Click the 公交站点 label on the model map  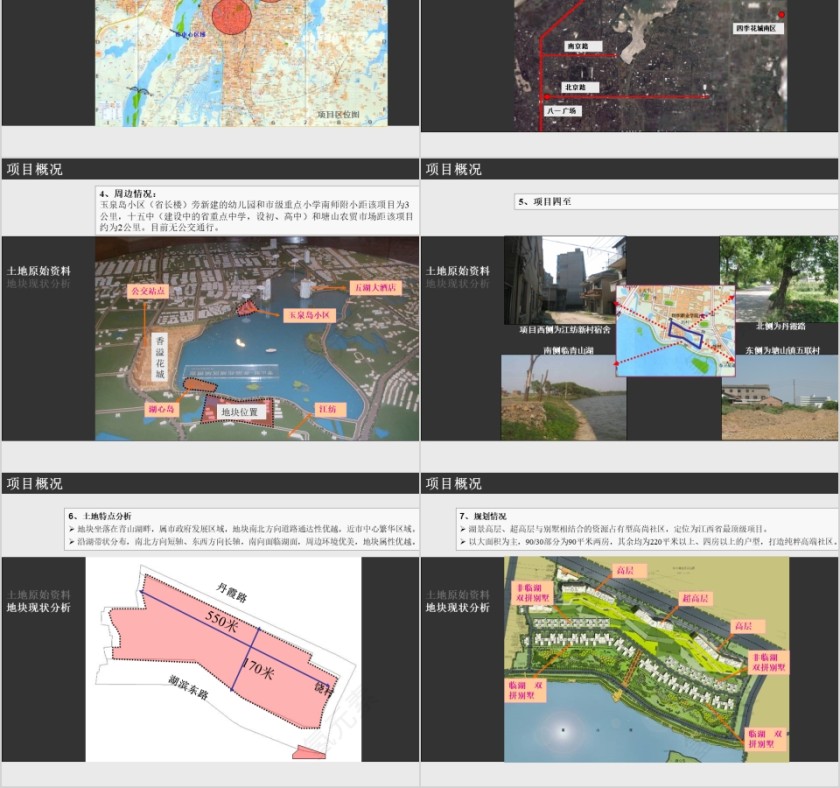[x=148, y=290]
